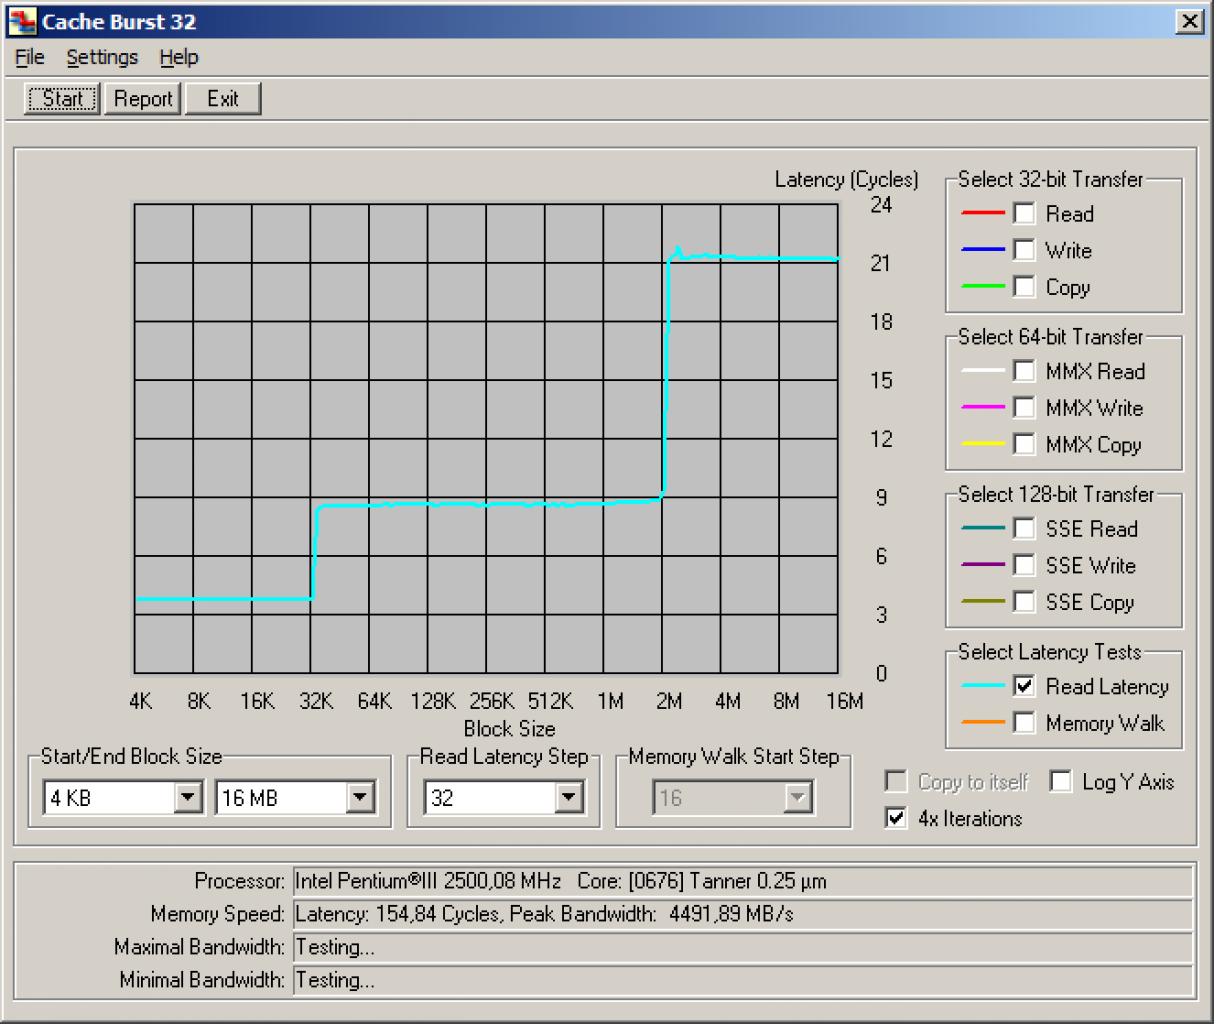1214x1024 pixels.
Task: Click the olive SSE Copy legend line
Action: click(x=983, y=602)
